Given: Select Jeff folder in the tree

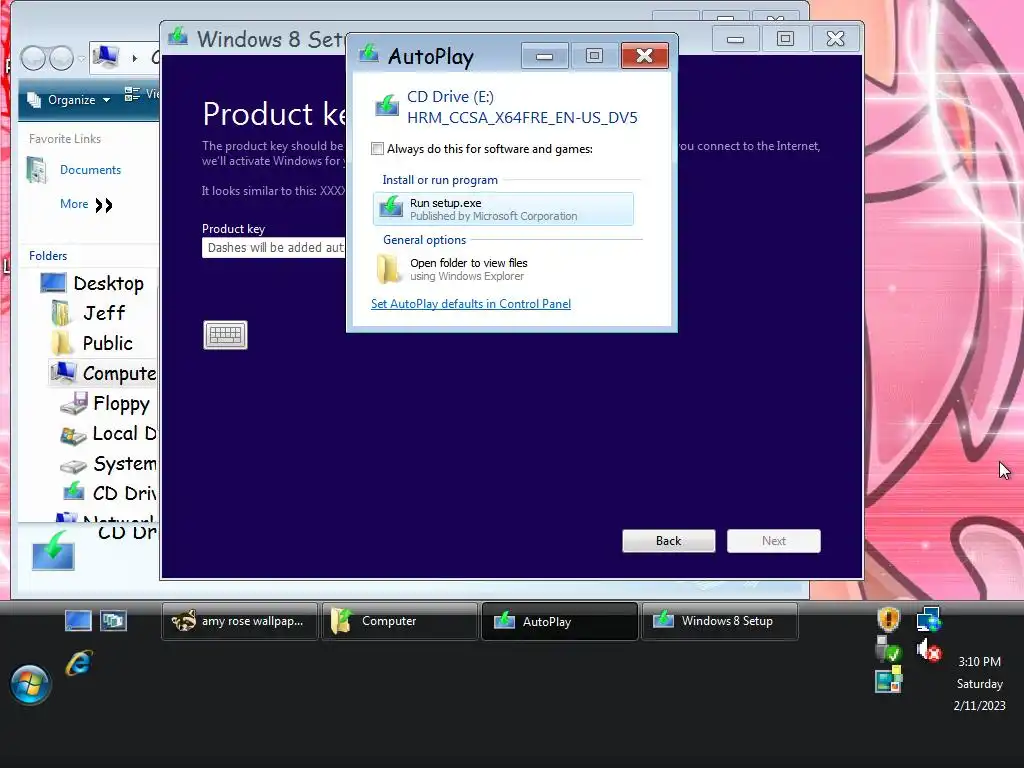Looking at the screenshot, I should pos(104,313).
